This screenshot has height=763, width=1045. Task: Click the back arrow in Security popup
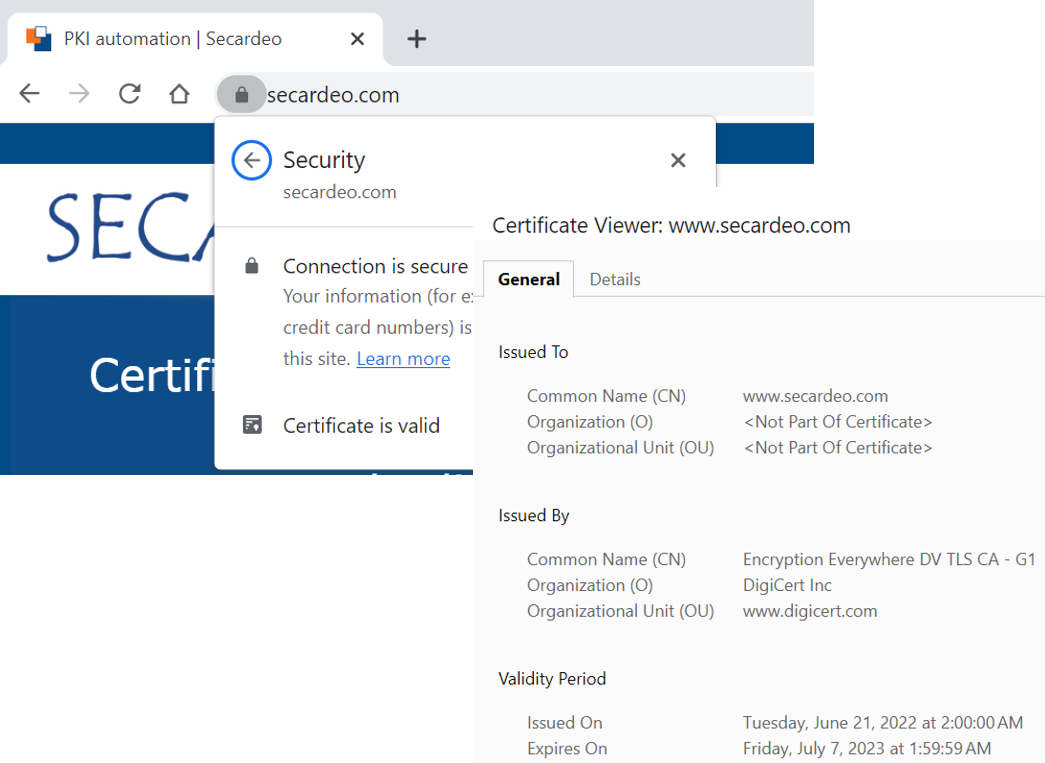click(x=252, y=160)
